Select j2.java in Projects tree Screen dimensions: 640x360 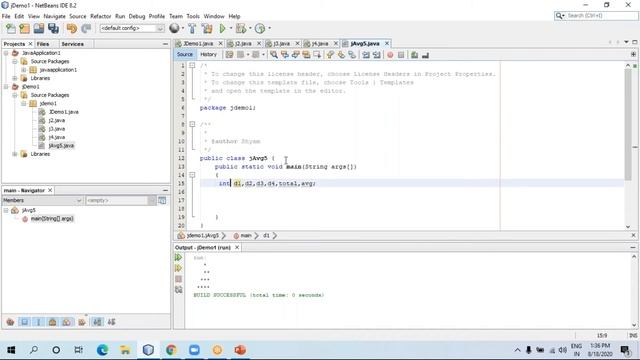(x=57, y=120)
